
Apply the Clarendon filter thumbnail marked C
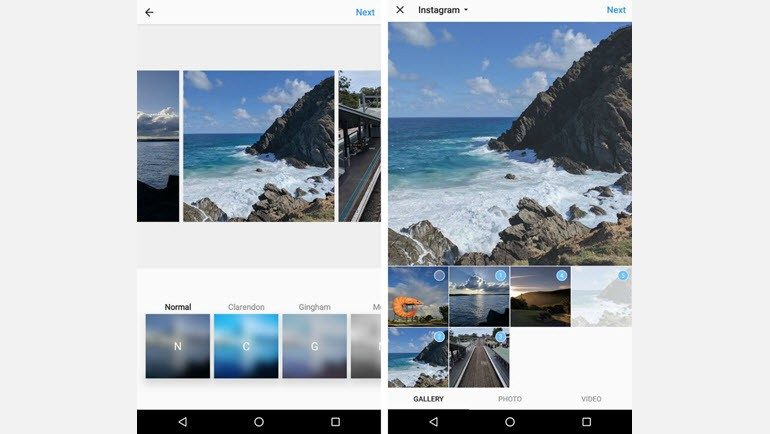point(246,346)
